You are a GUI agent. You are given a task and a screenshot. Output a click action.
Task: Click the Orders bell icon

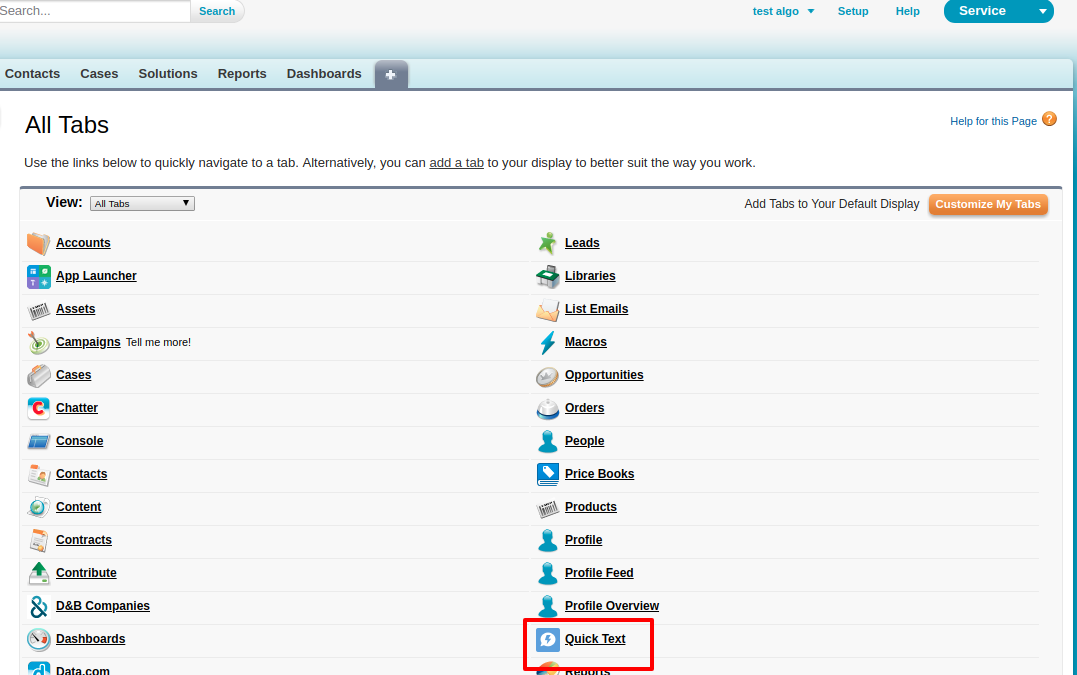(x=547, y=408)
